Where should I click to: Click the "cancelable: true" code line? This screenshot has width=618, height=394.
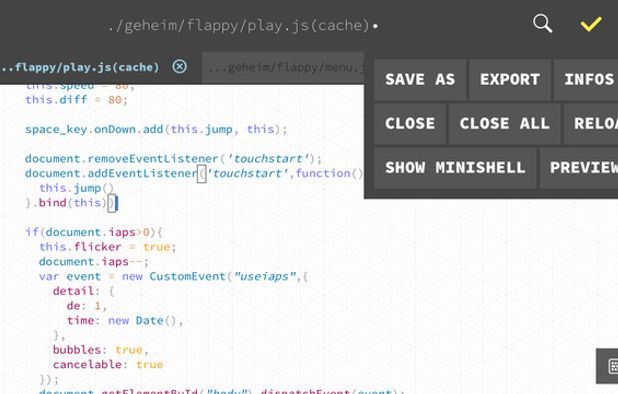pos(108,365)
